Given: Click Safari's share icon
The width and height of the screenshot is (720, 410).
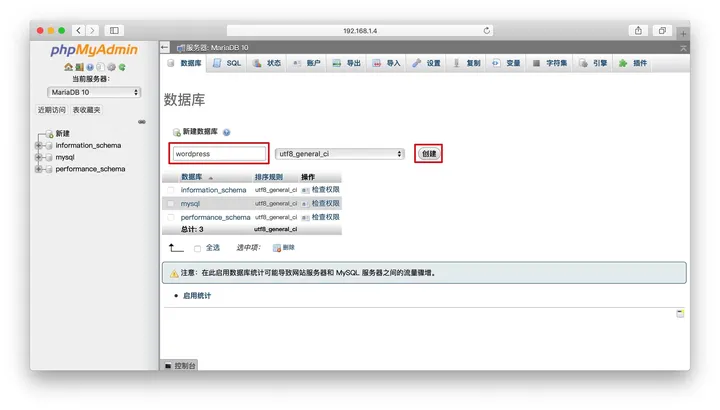Looking at the screenshot, I should coord(638,31).
